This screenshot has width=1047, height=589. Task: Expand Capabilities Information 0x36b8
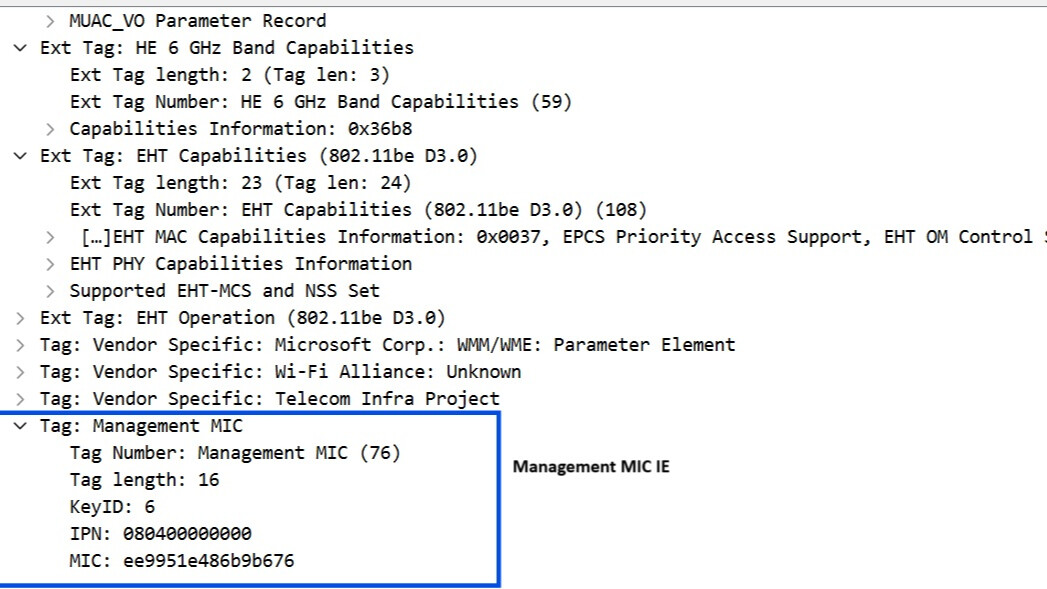point(50,129)
